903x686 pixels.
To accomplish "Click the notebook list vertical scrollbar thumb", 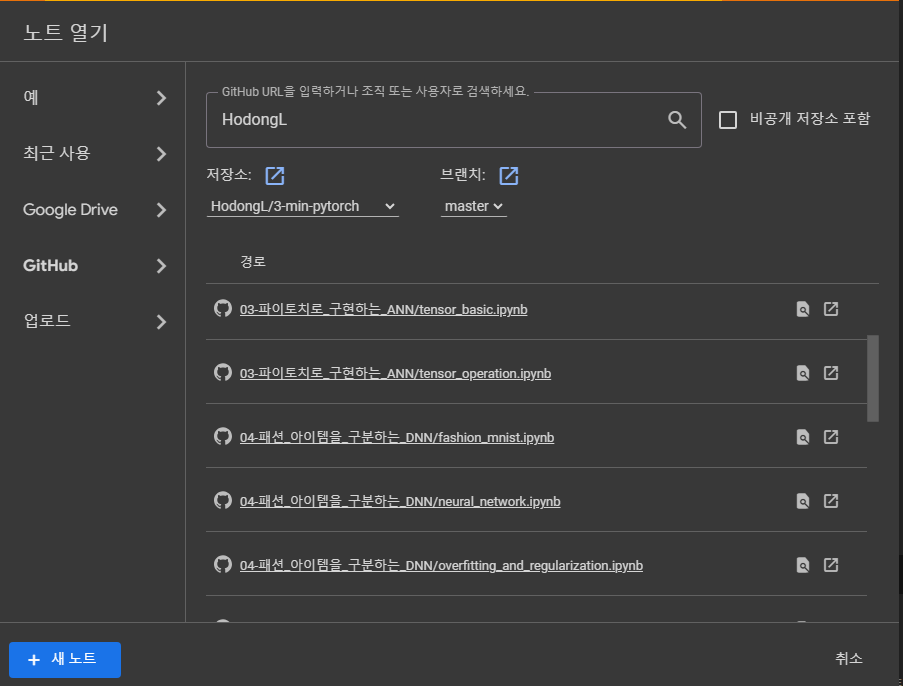I will [x=873, y=378].
